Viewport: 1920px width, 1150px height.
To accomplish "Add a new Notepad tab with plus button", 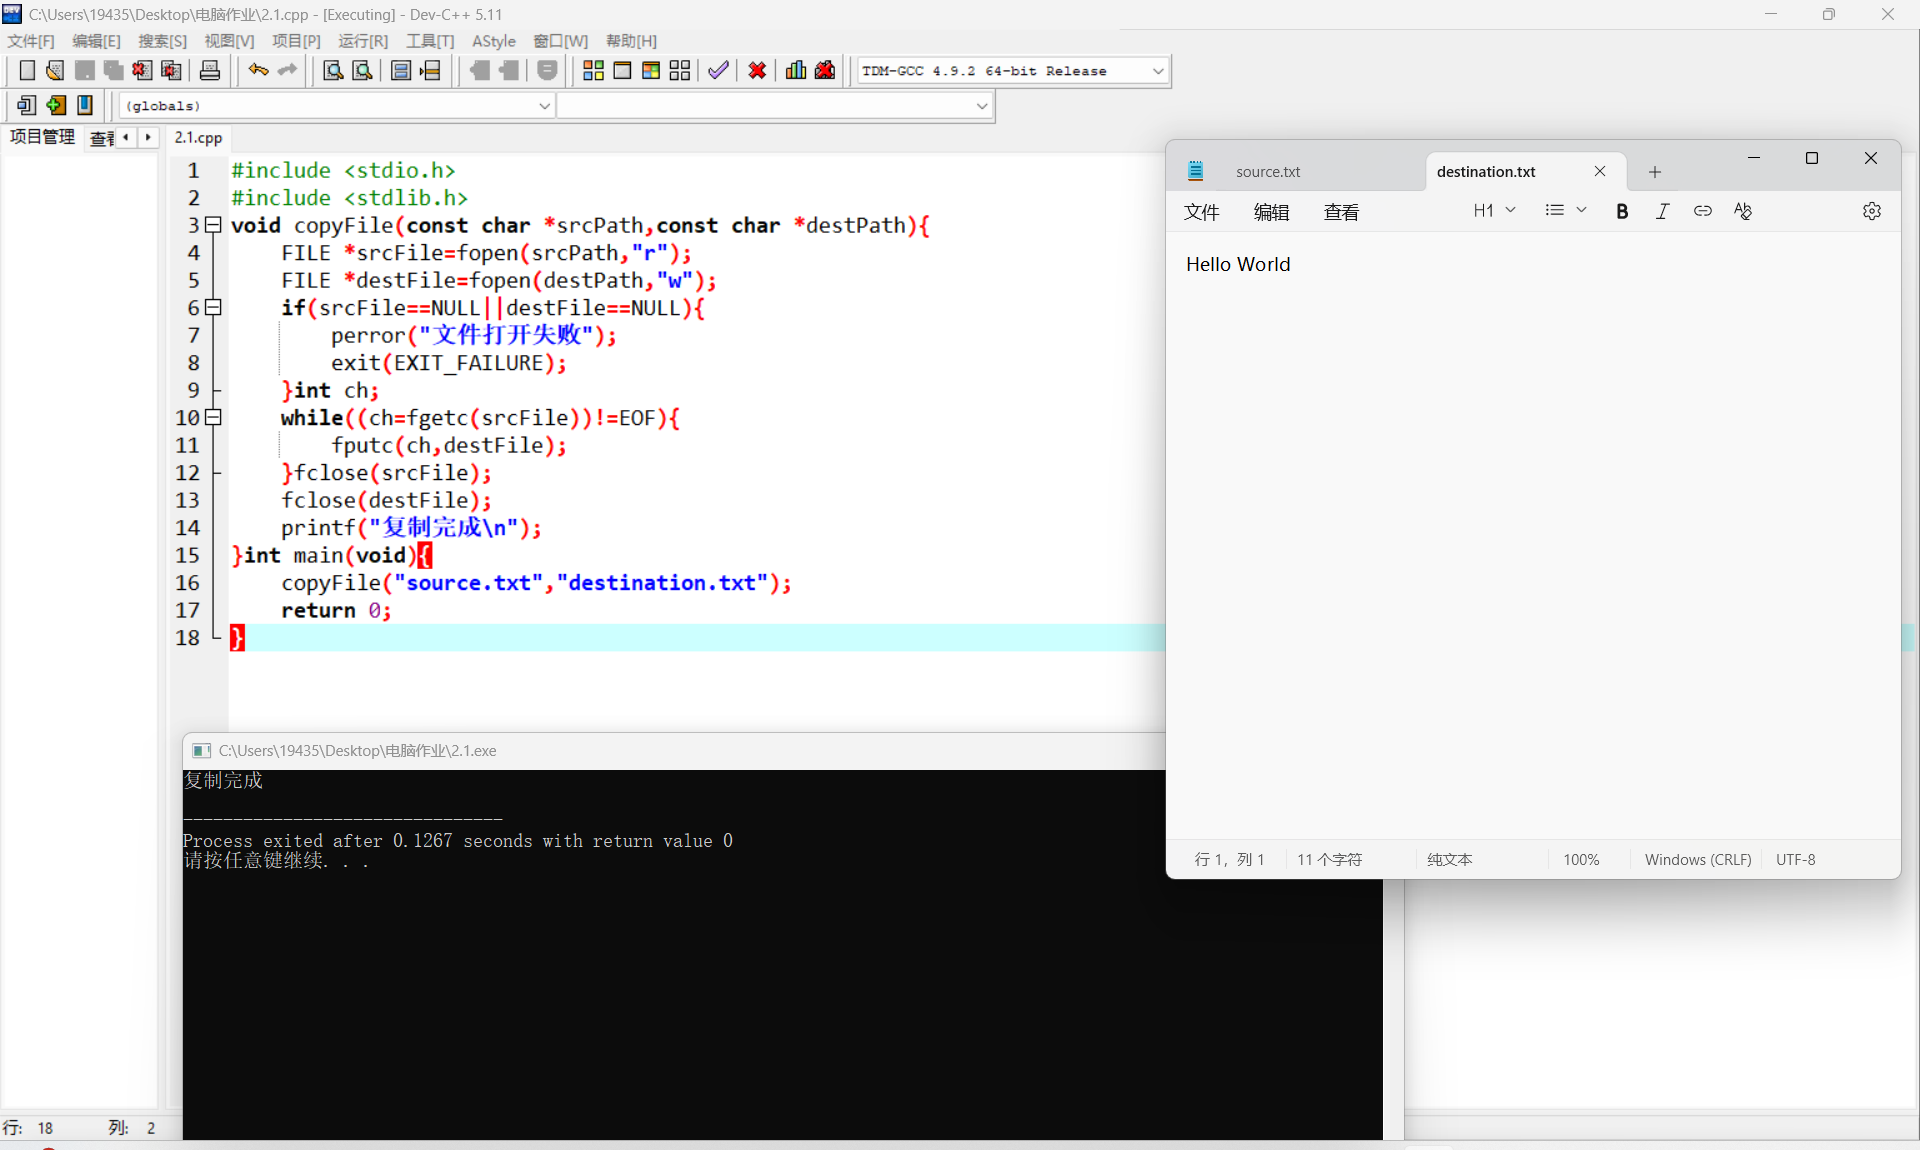I will [1655, 172].
